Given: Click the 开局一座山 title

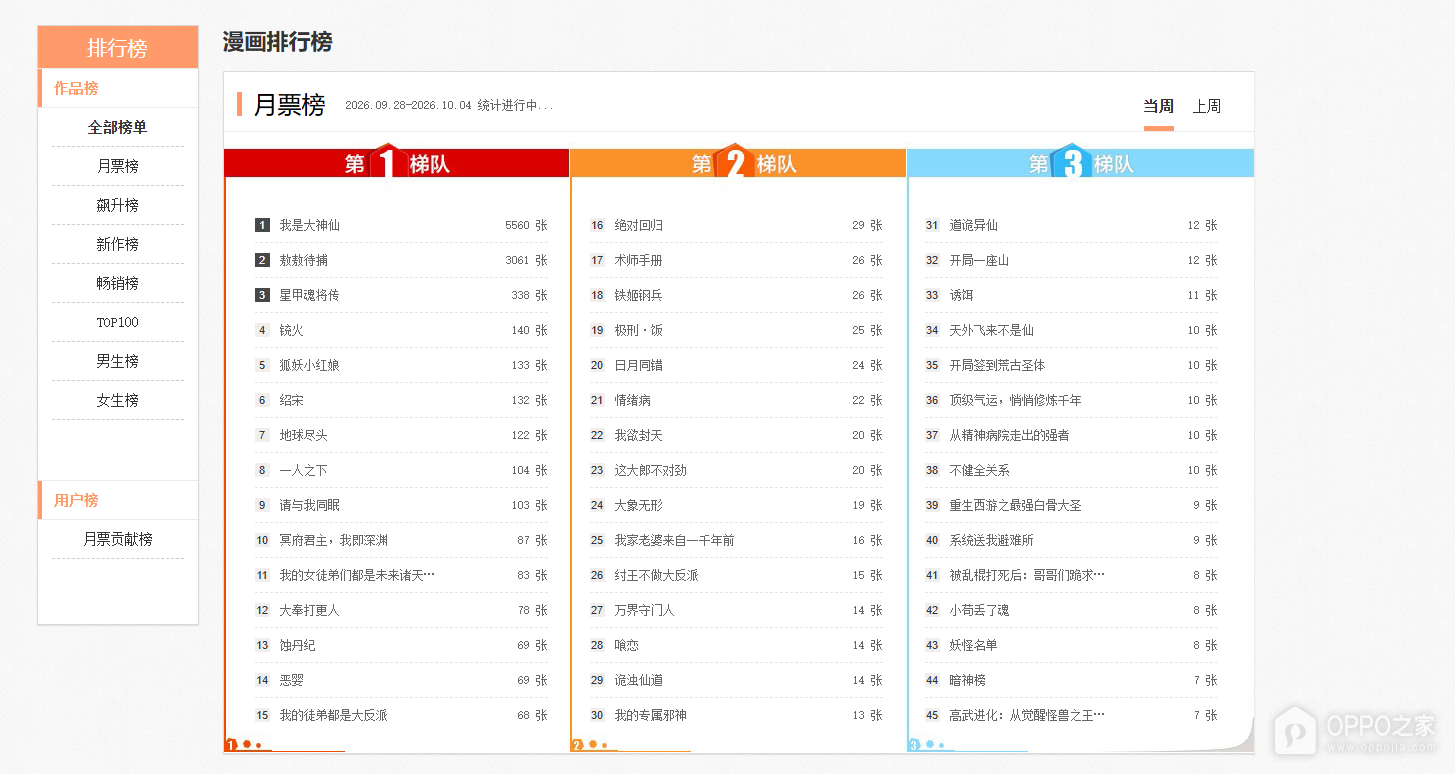Looking at the screenshot, I should point(980,260).
